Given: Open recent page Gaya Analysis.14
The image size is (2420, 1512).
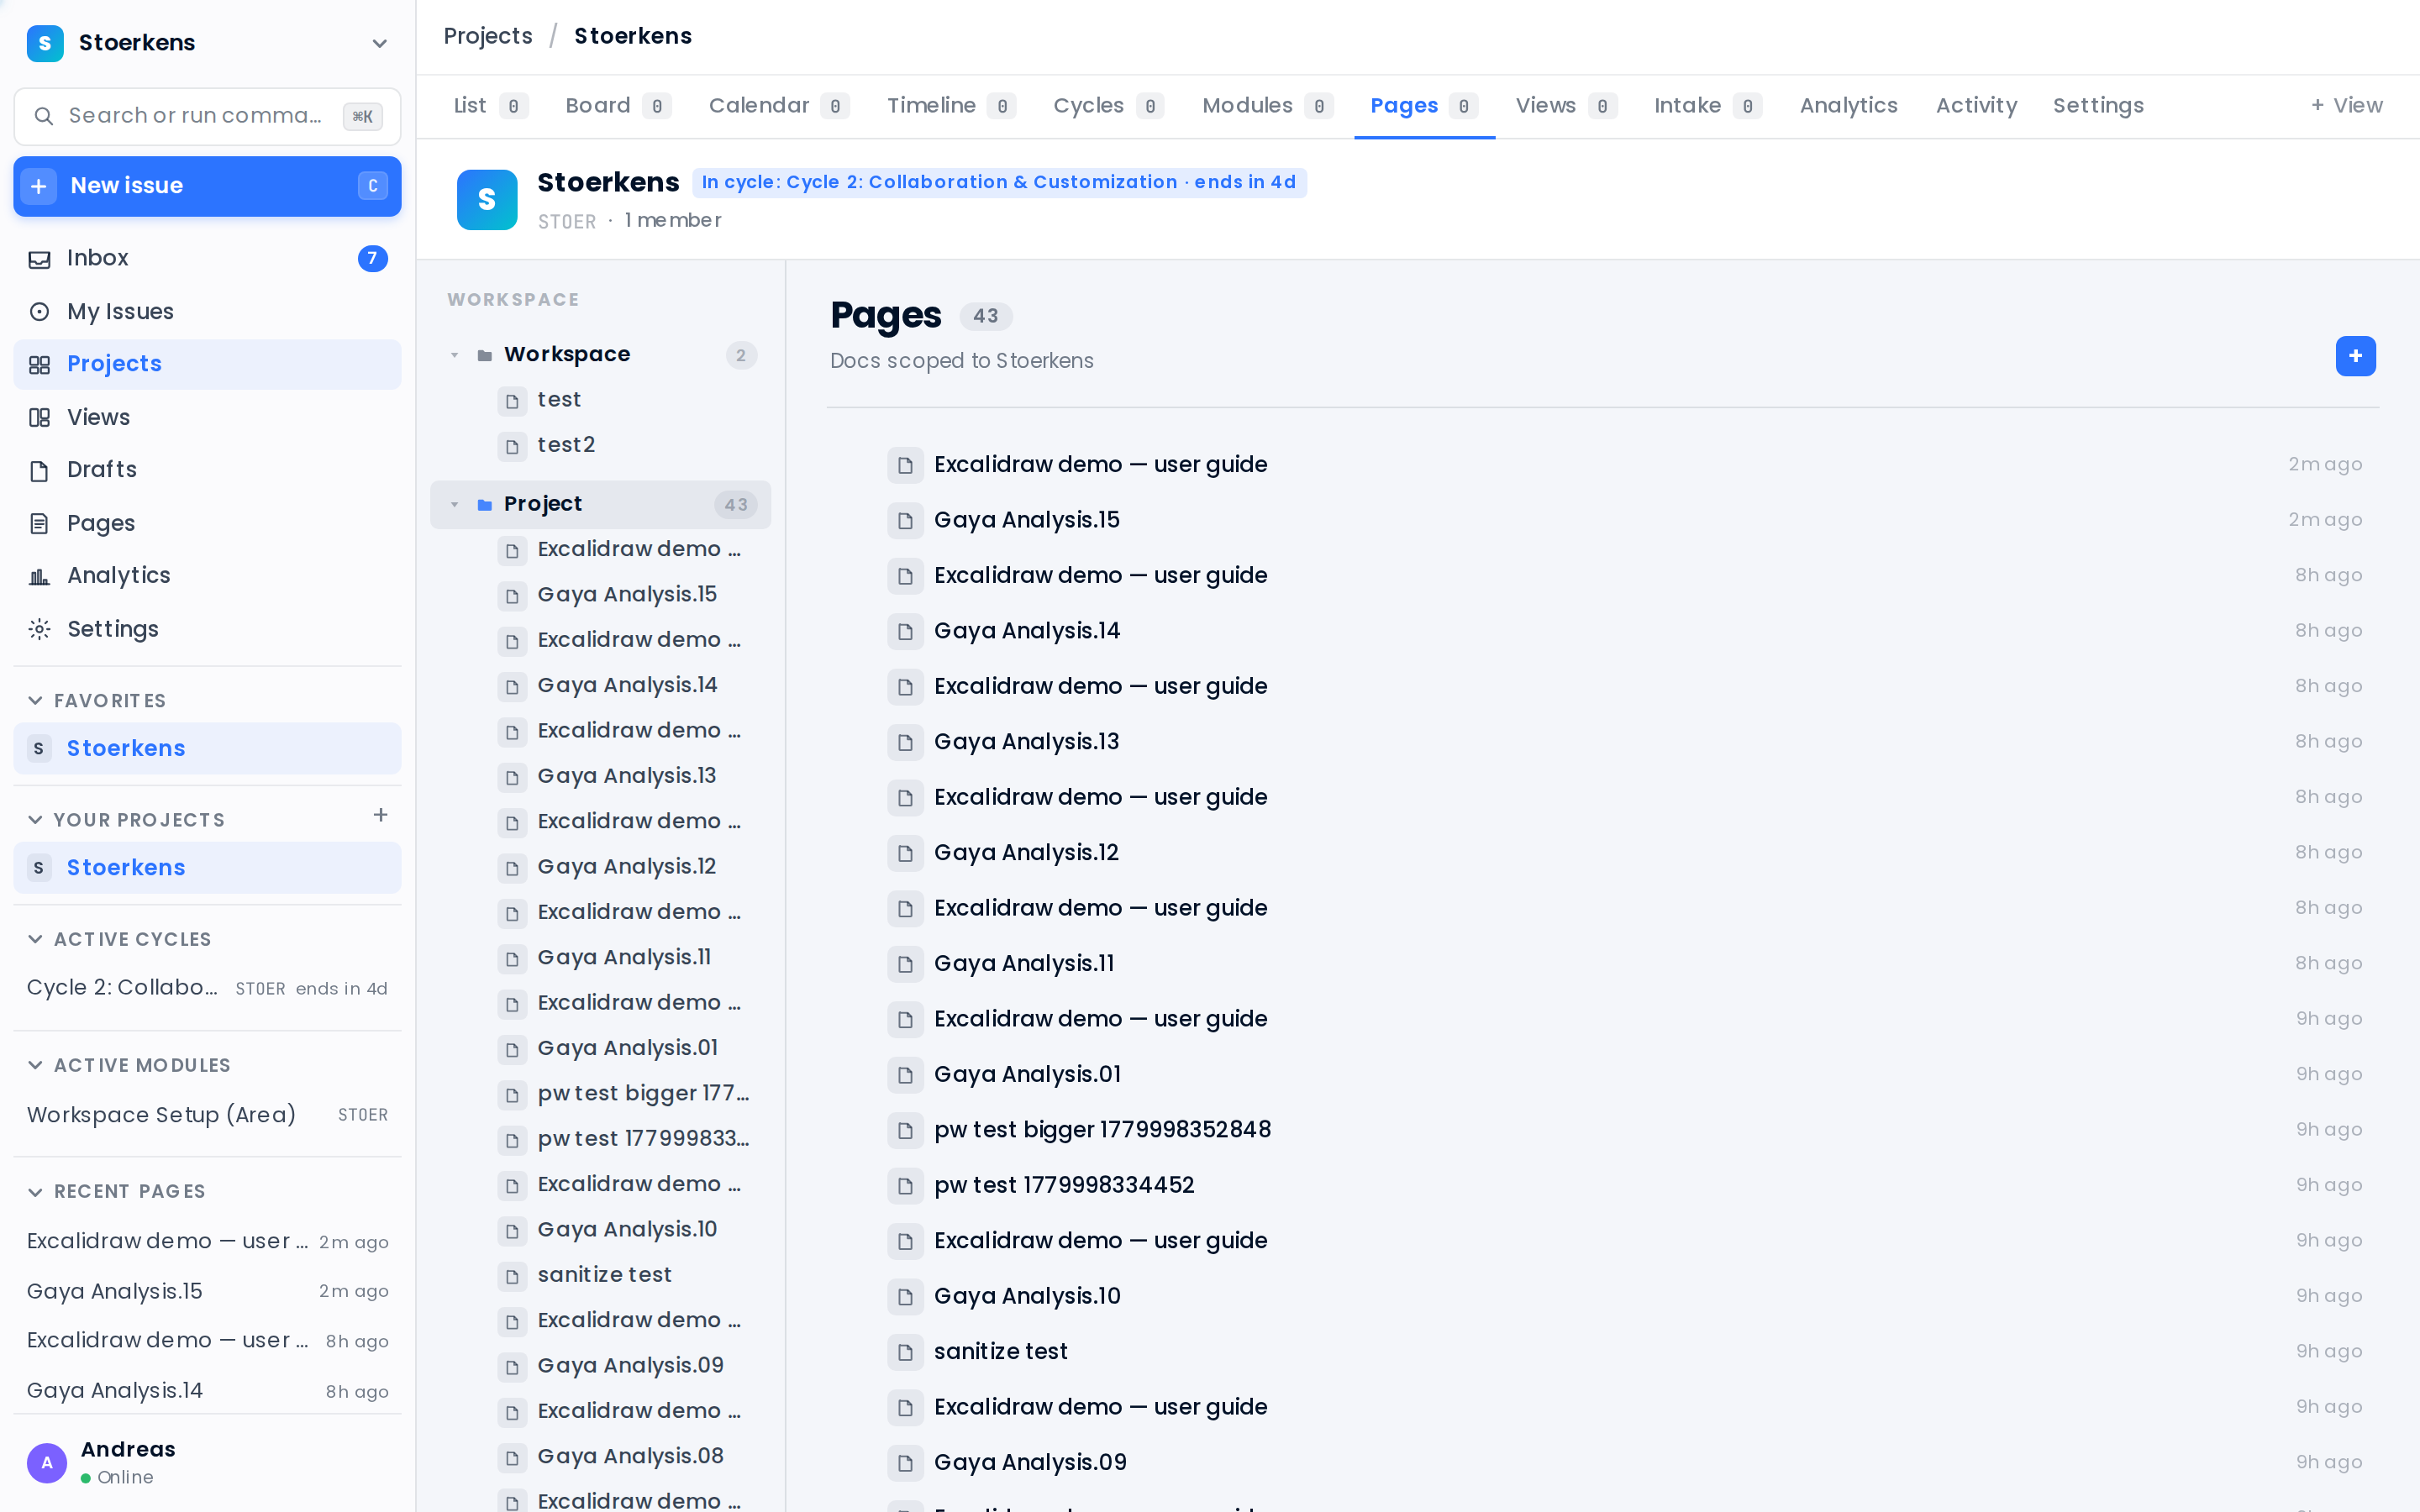Looking at the screenshot, I should tap(207, 1391).
